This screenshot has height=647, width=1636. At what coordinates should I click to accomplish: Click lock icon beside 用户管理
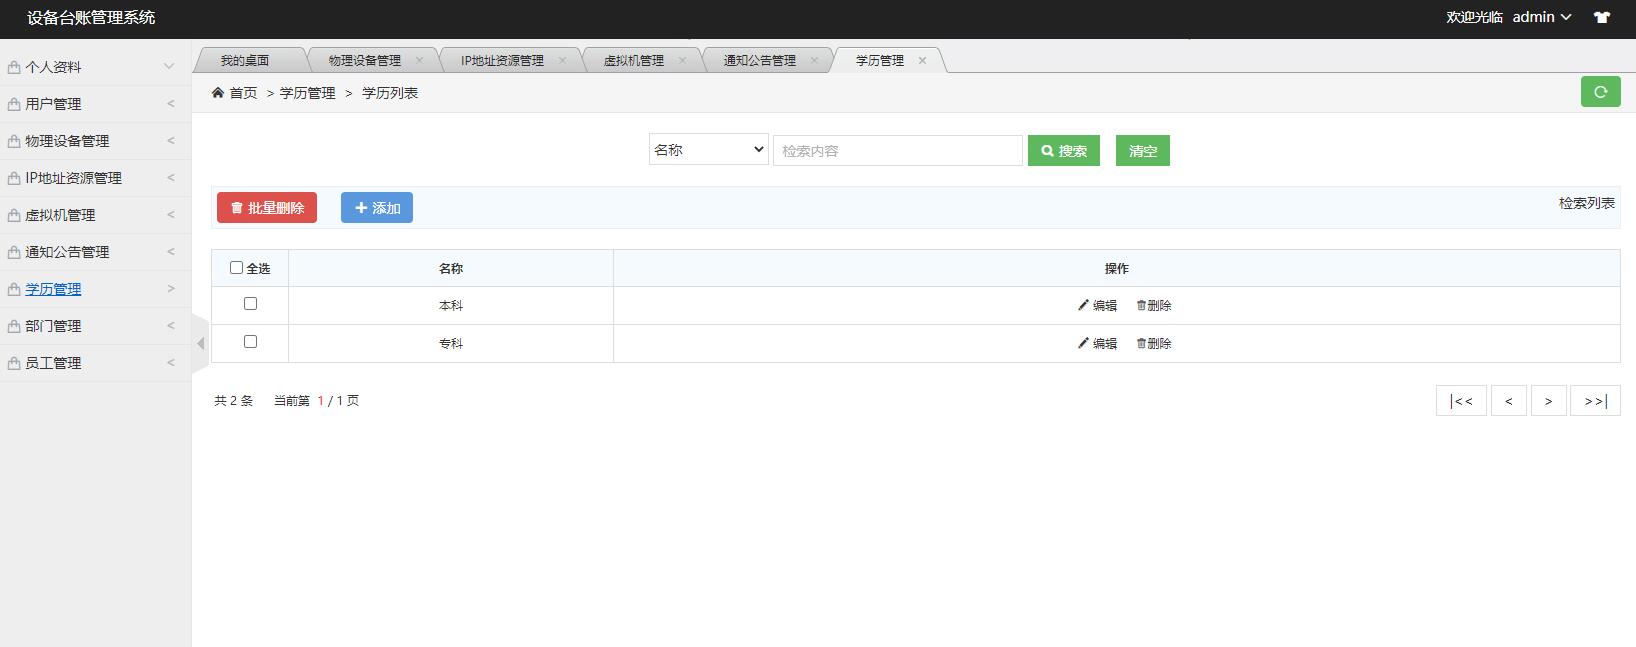(14, 104)
